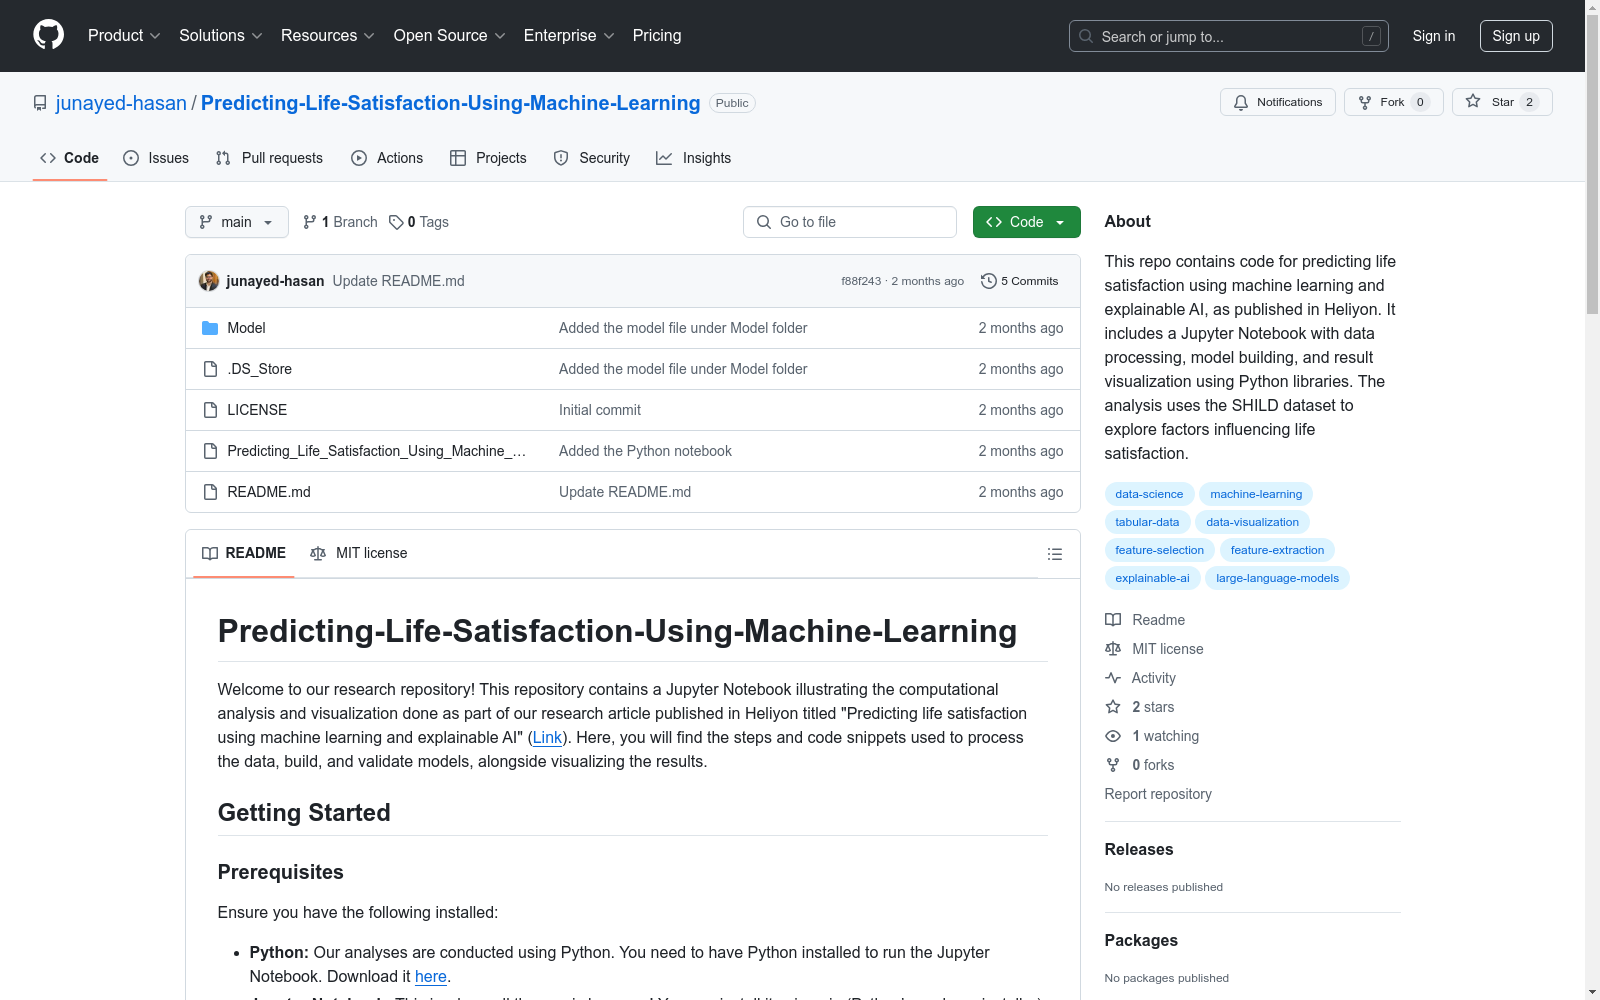Switch to the Actions tab
The height and width of the screenshot is (1000, 1600).
[387, 158]
